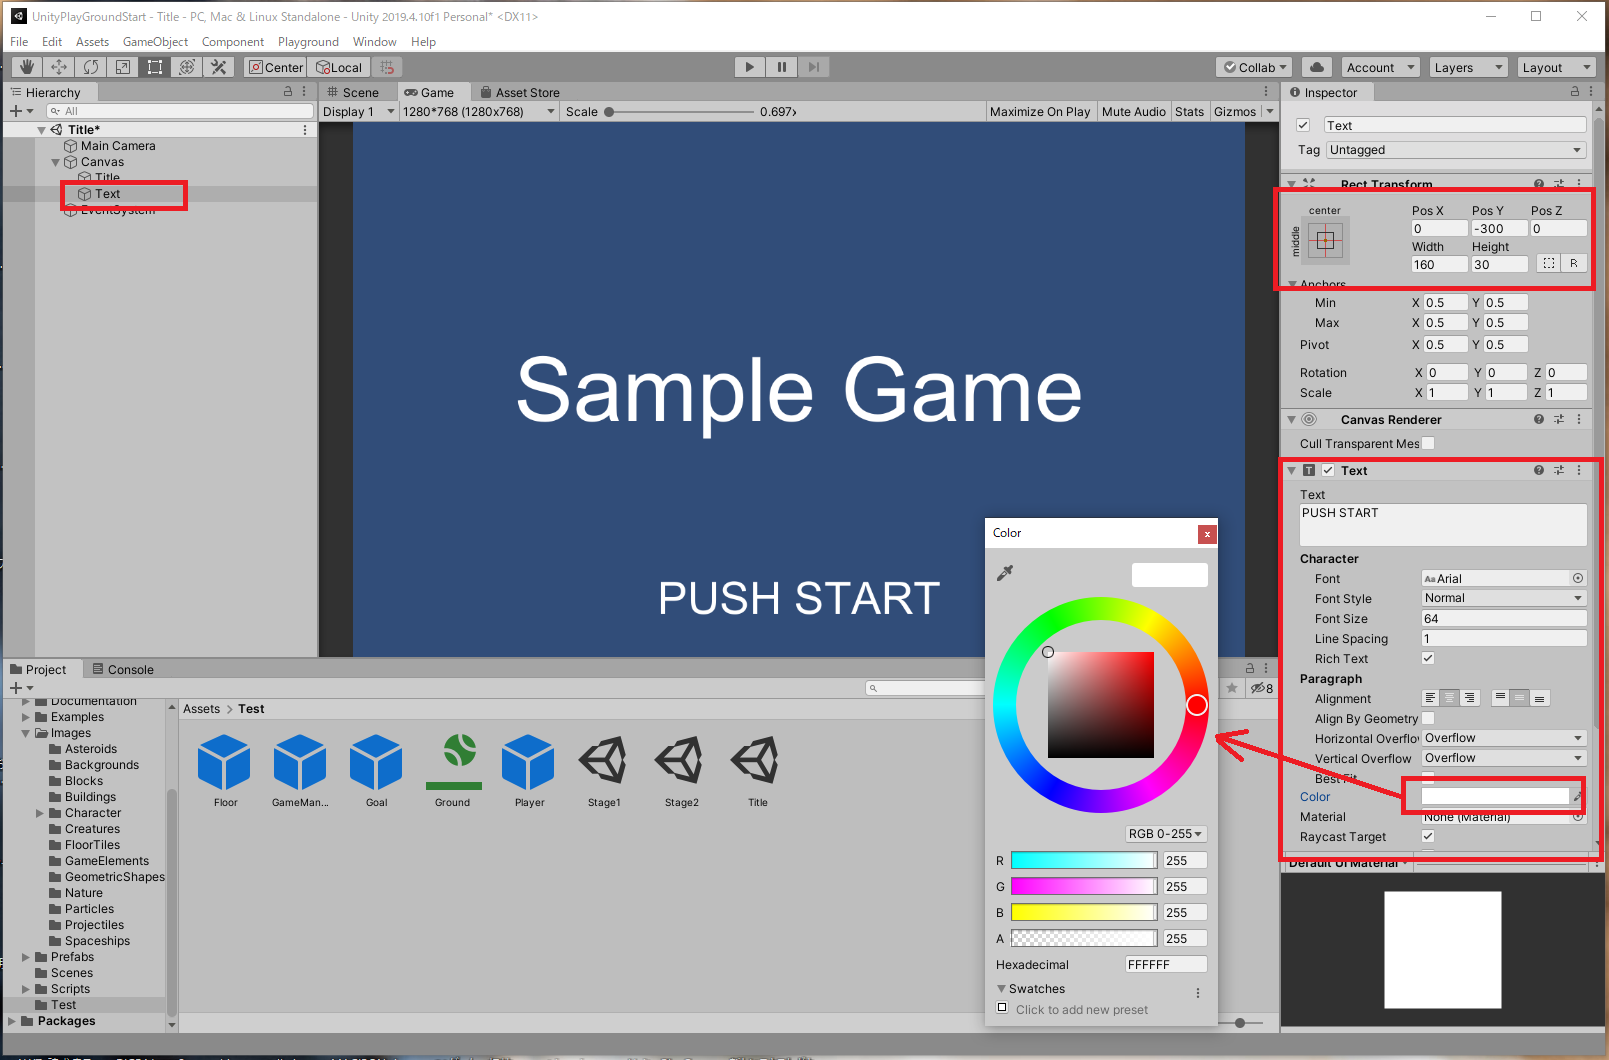1609x1060 pixels.
Task: Step one frame forward
Action: click(x=814, y=67)
